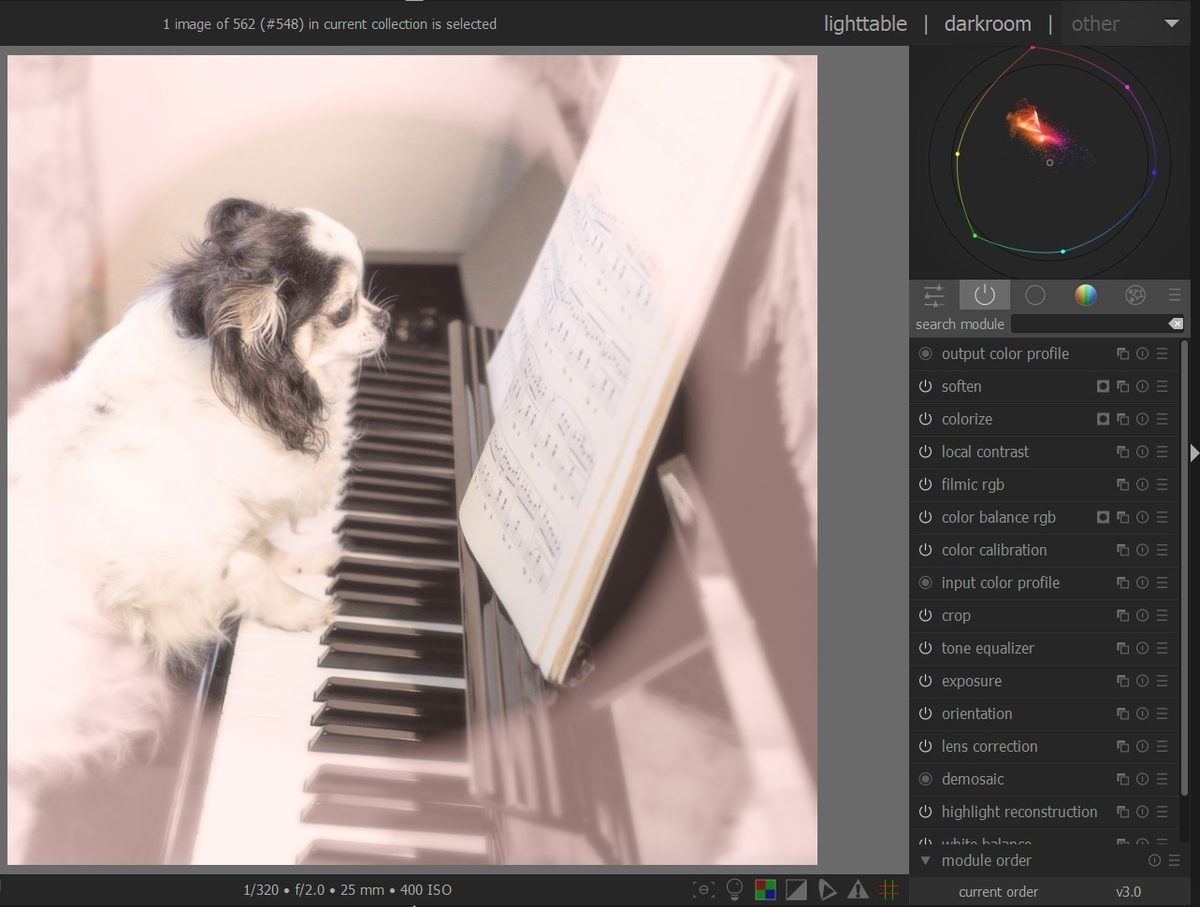1200x907 pixels.
Task: Switch to lighttable view
Action: coord(865,23)
